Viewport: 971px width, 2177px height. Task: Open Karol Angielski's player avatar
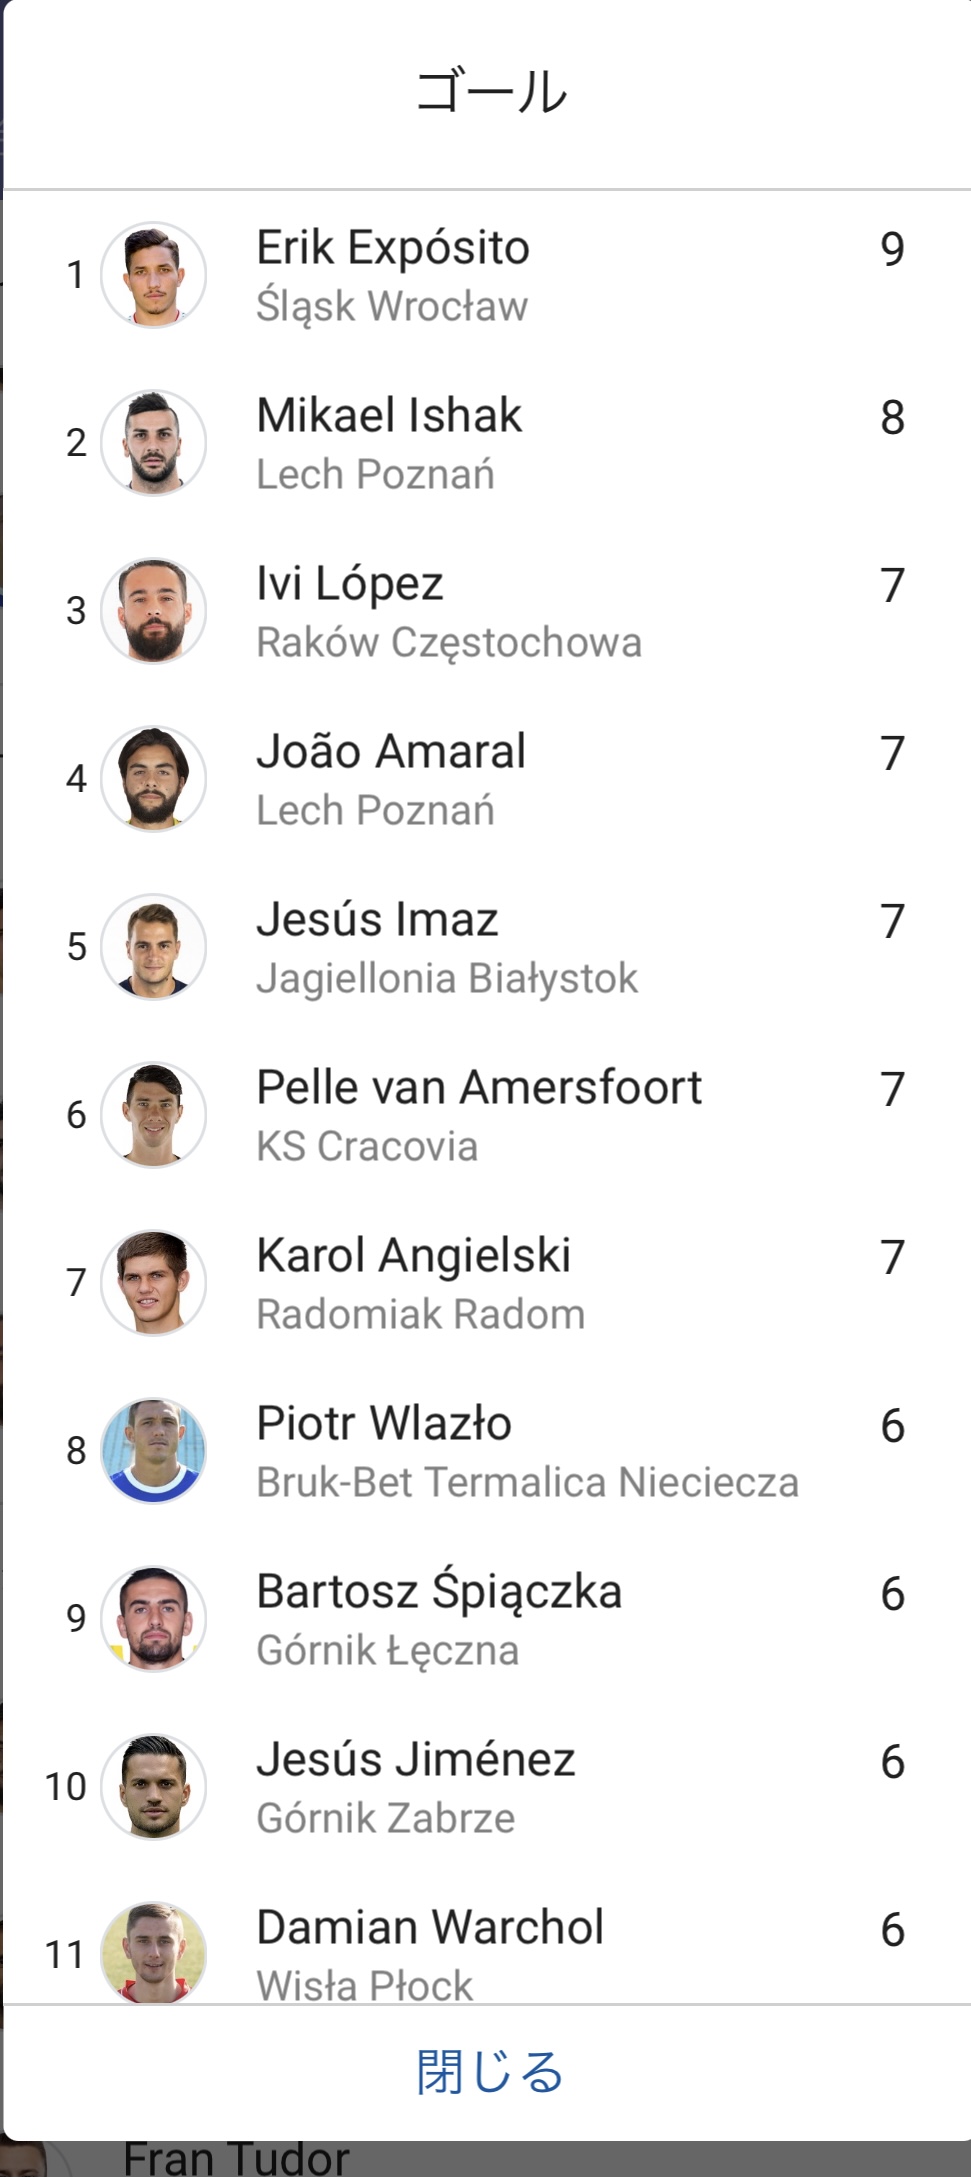coord(153,1283)
